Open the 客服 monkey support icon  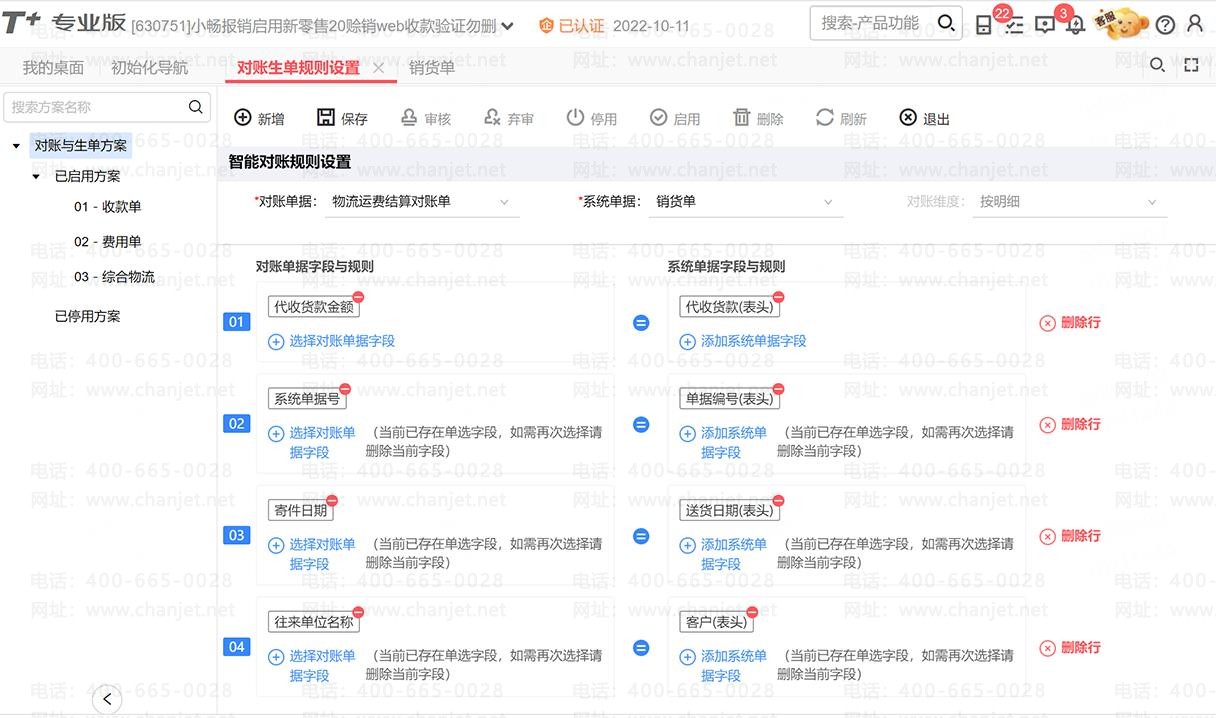coord(1120,23)
